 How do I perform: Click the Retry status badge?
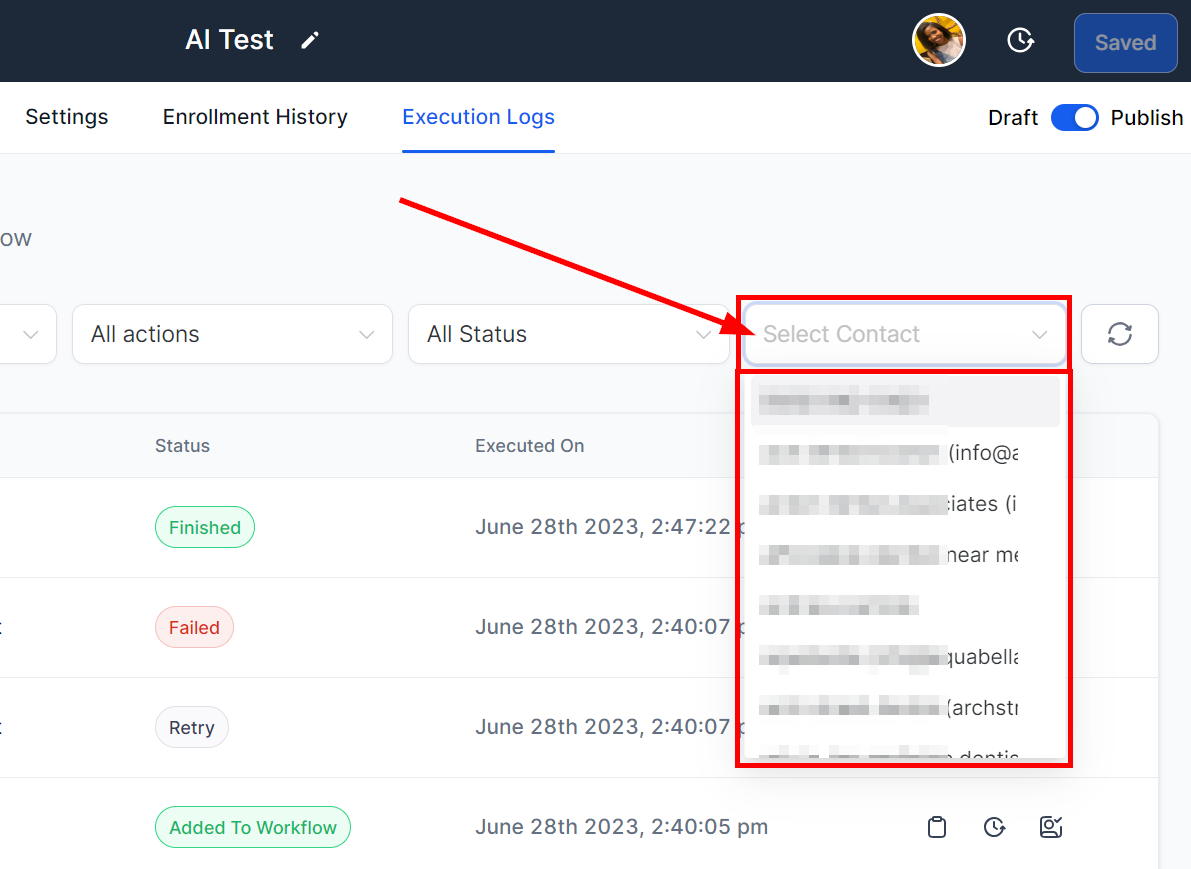click(x=192, y=728)
